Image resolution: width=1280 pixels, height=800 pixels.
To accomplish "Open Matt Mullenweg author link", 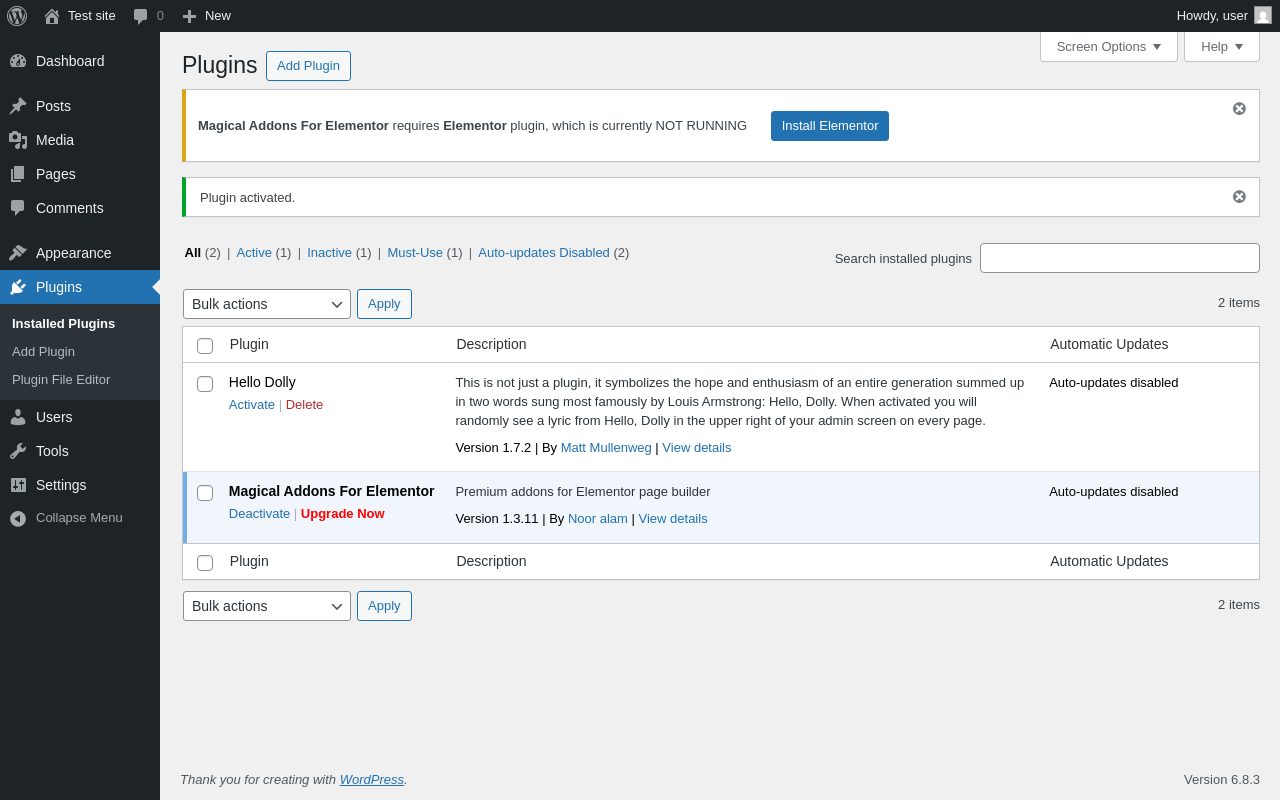I will 606,448.
